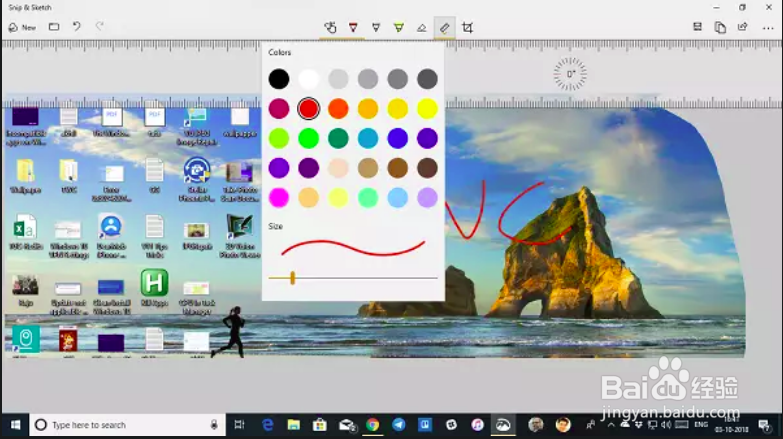This screenshot has width=783, height=439.
Task: Pick the sky blue color swatch
Action: [397, 198]
